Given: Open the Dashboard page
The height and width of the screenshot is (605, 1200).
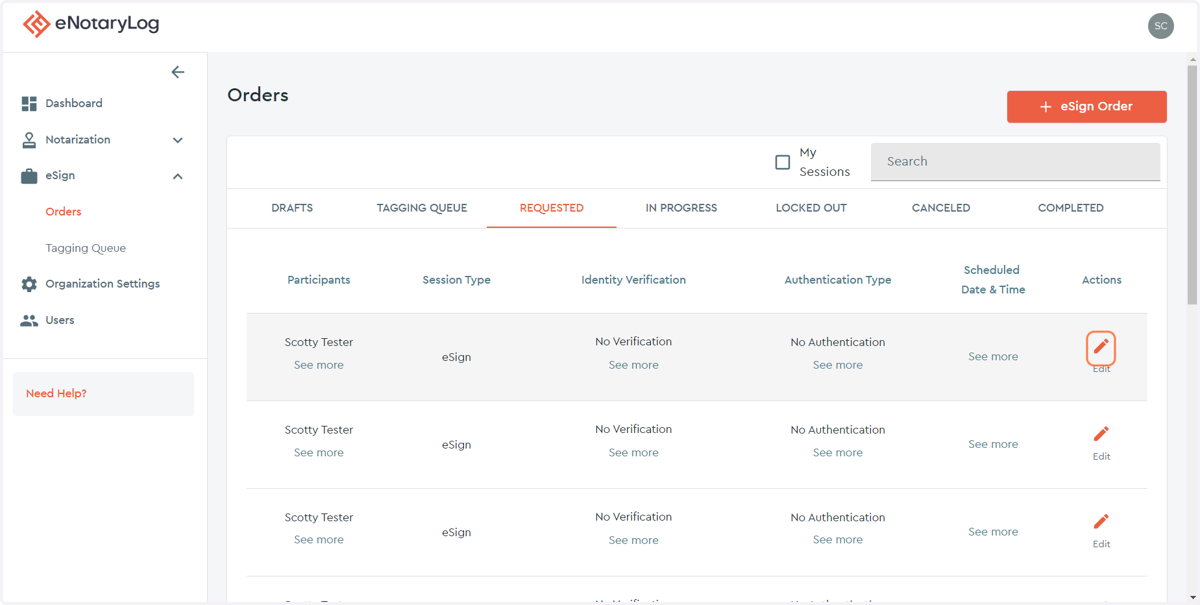Looking at the screenshot, I should [74, 103].
